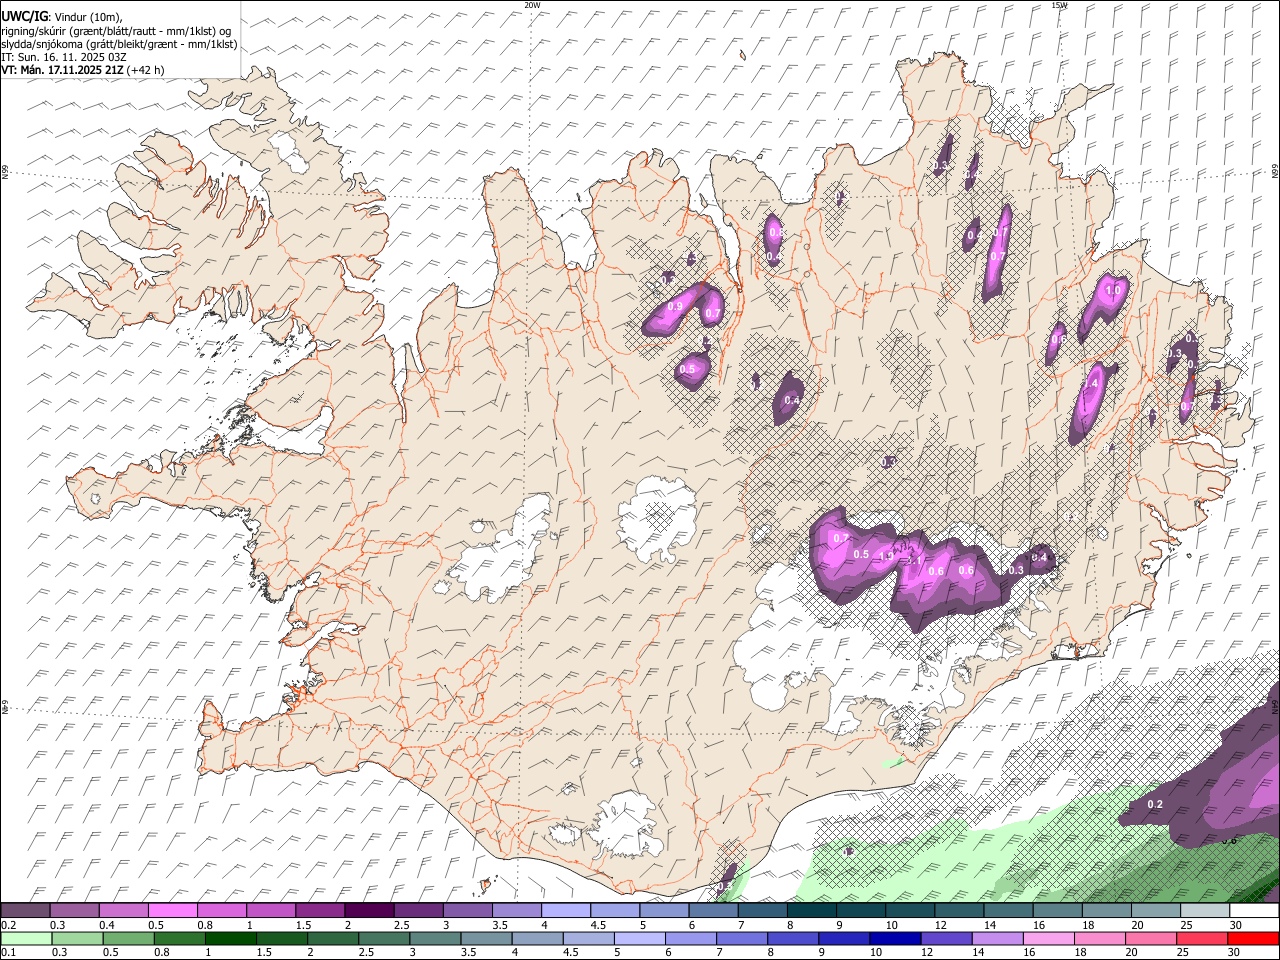The width and height of the screenshot is (1280, 960).
Task: Pick the dark purple upper swatch starting at 2
Action: (369, 911)
